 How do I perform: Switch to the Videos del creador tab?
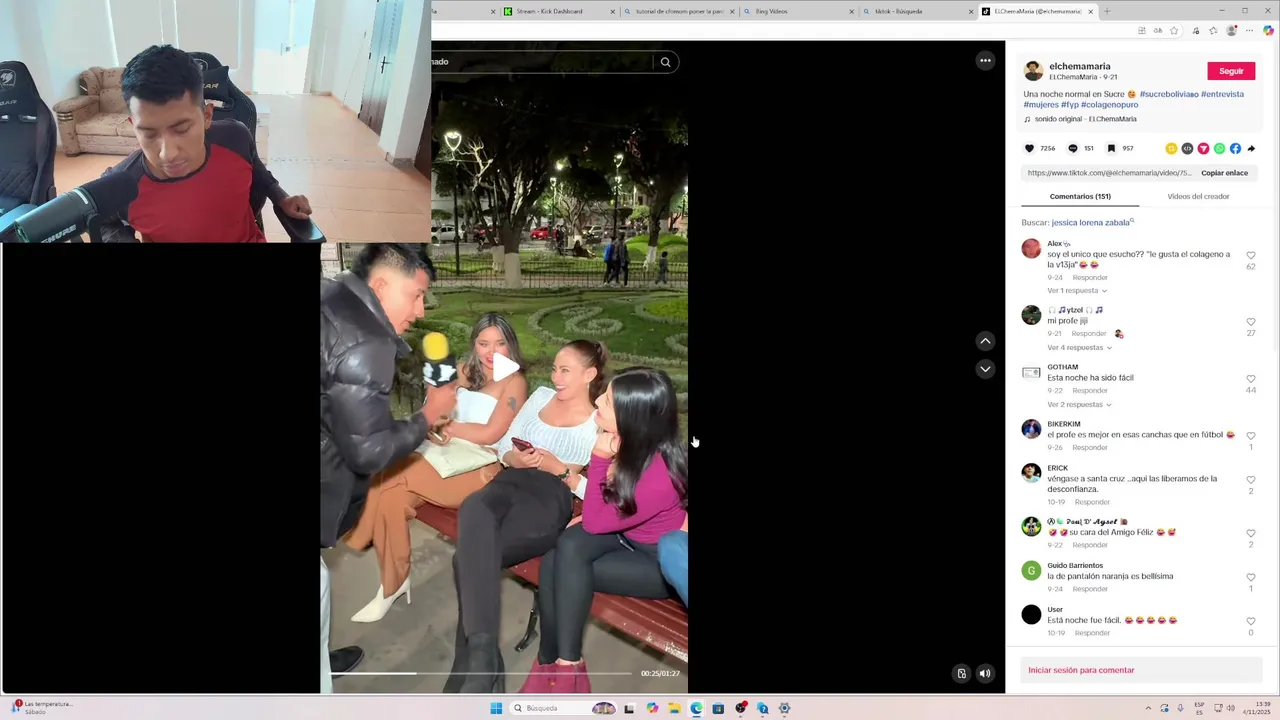(1198, 196)
